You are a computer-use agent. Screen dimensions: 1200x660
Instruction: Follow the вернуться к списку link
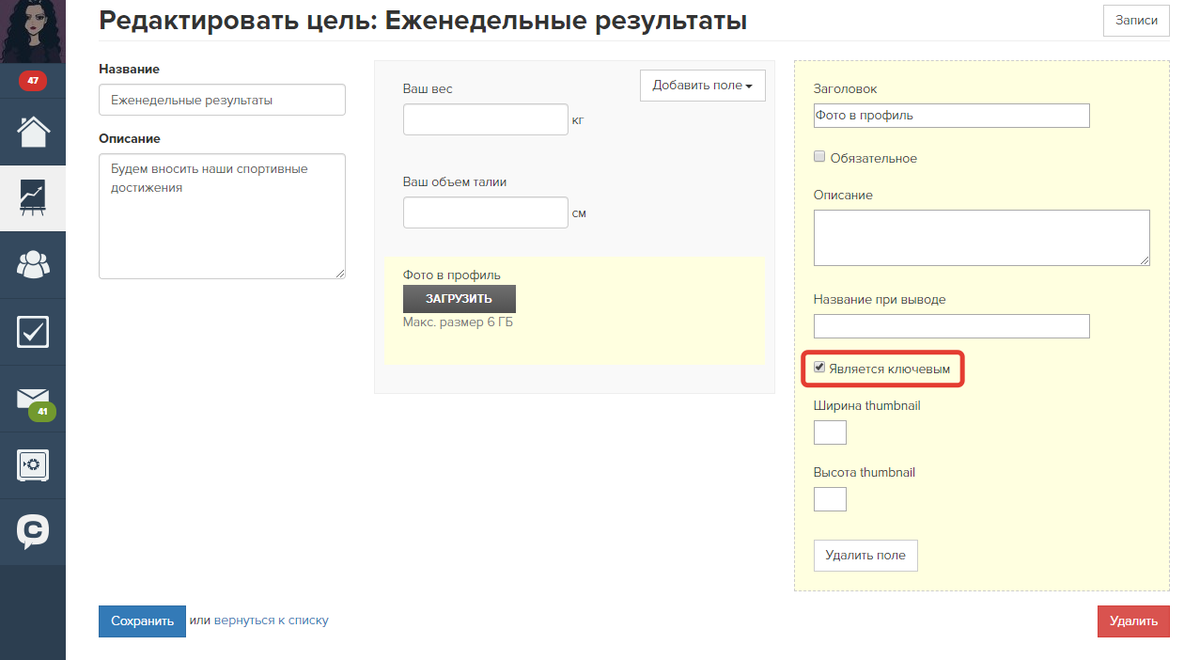point(270,620)
